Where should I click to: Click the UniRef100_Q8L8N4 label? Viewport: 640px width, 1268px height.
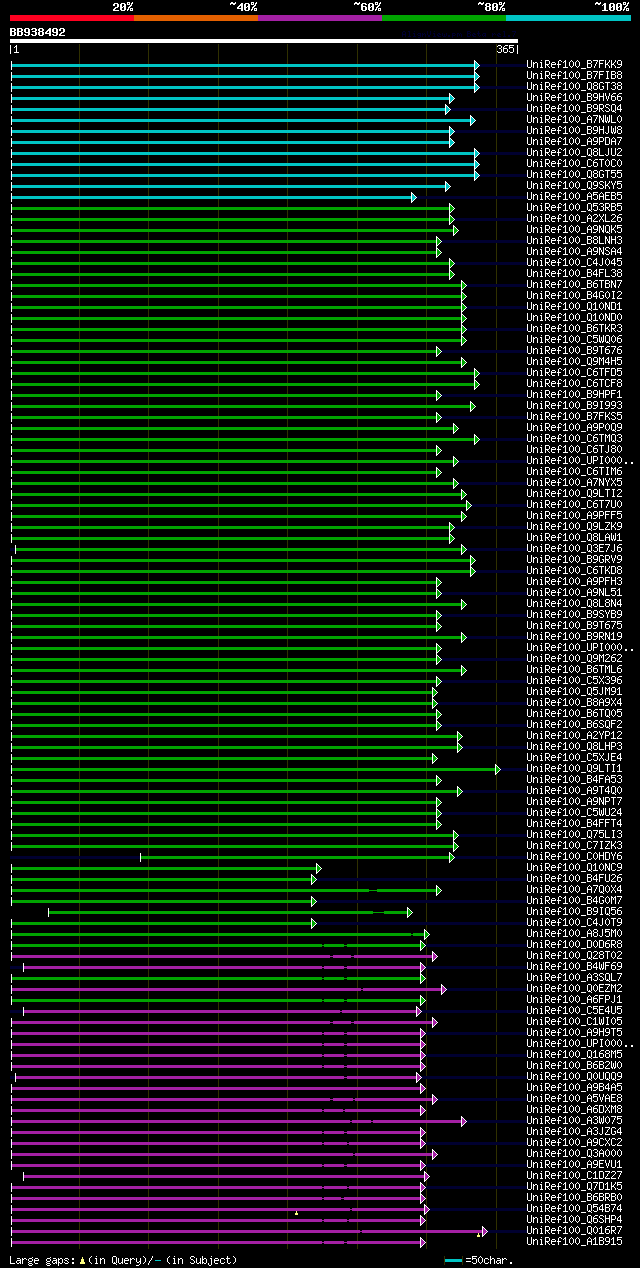point(574,604)
